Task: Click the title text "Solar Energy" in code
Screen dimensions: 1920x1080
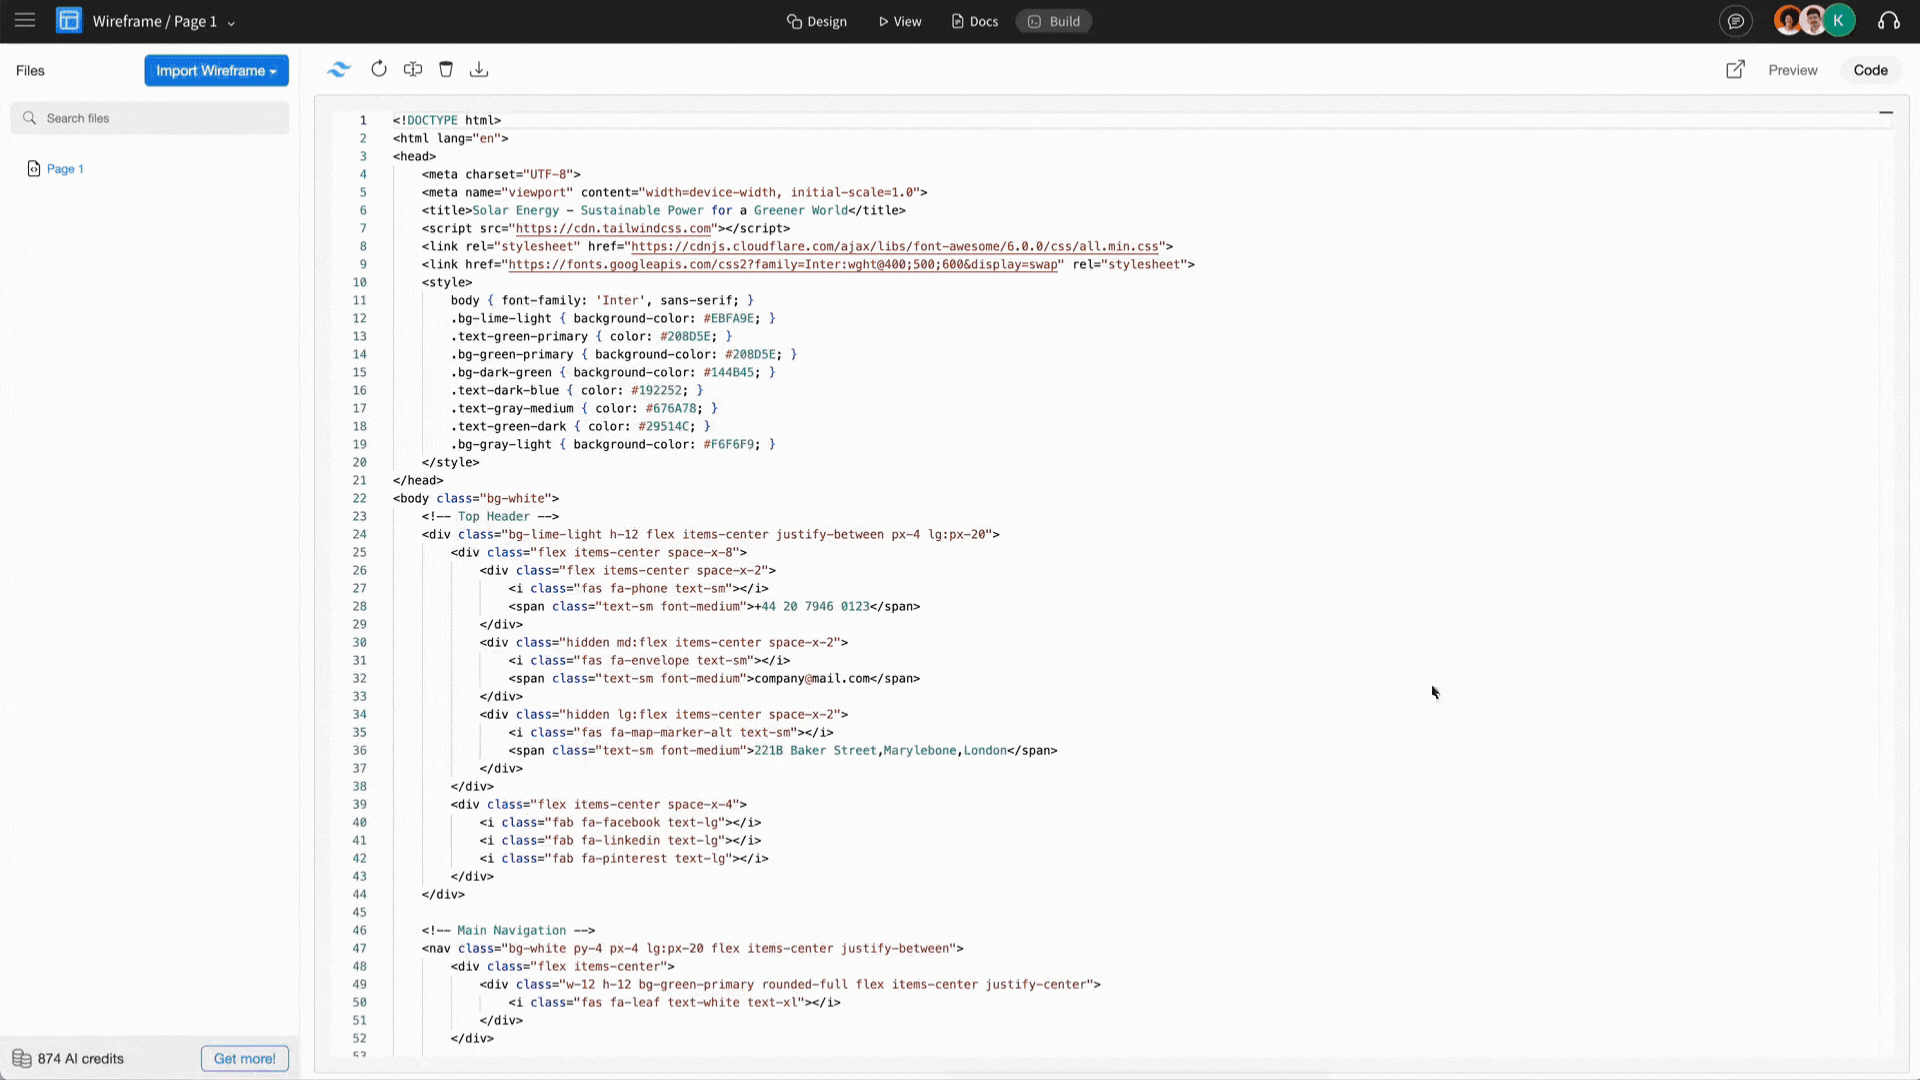Action: (x=516, y=210)
